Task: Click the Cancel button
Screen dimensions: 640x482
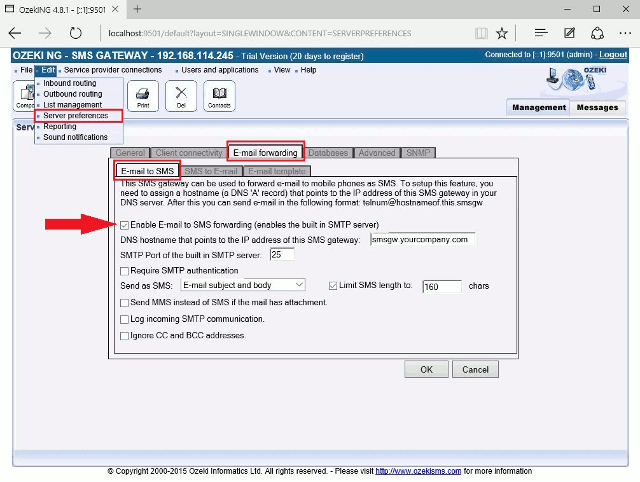Action: (475, 369)
